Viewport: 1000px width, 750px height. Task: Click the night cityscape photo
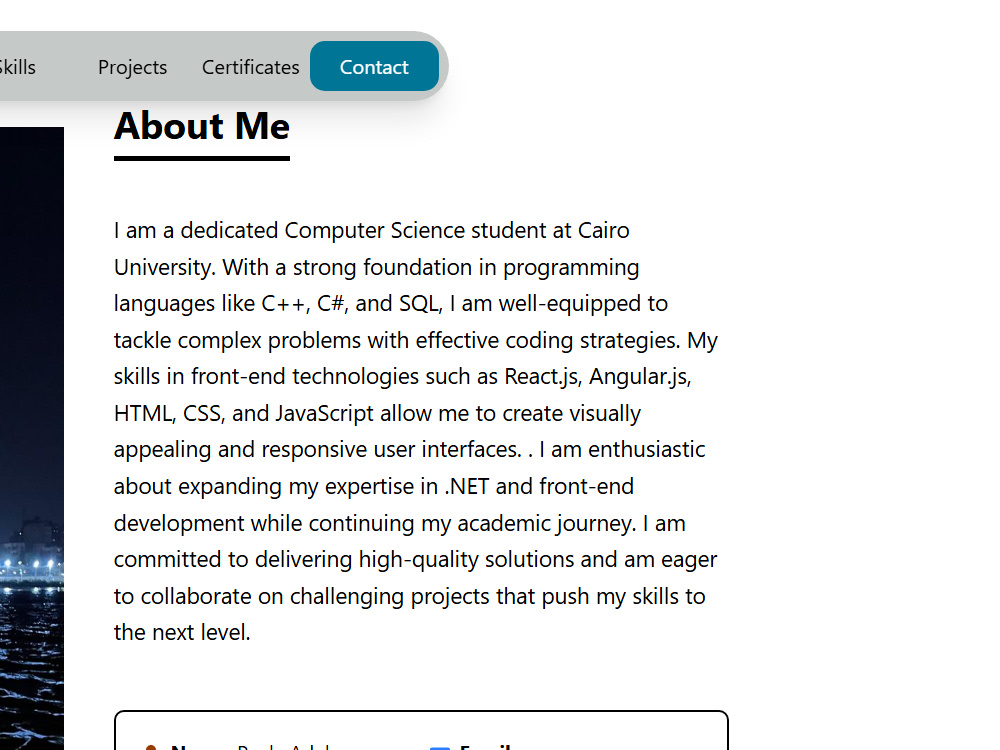pyautogui.click(x=32, y=438)
